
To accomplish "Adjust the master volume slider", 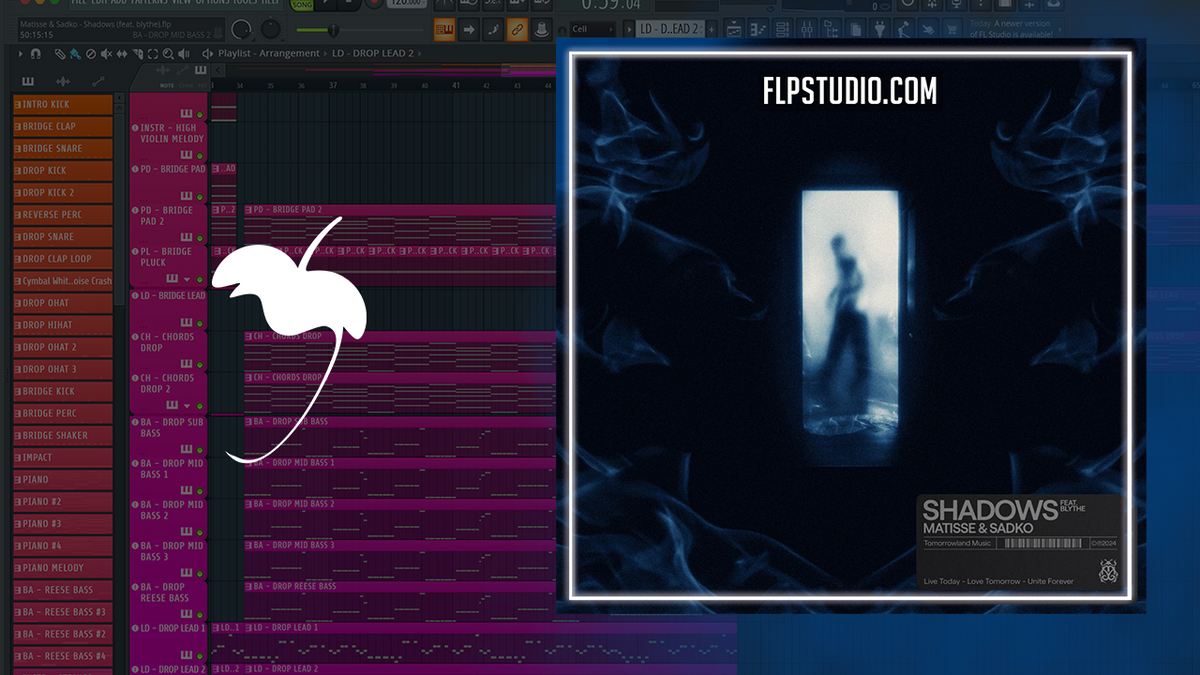I will click(x=333, y=29).
